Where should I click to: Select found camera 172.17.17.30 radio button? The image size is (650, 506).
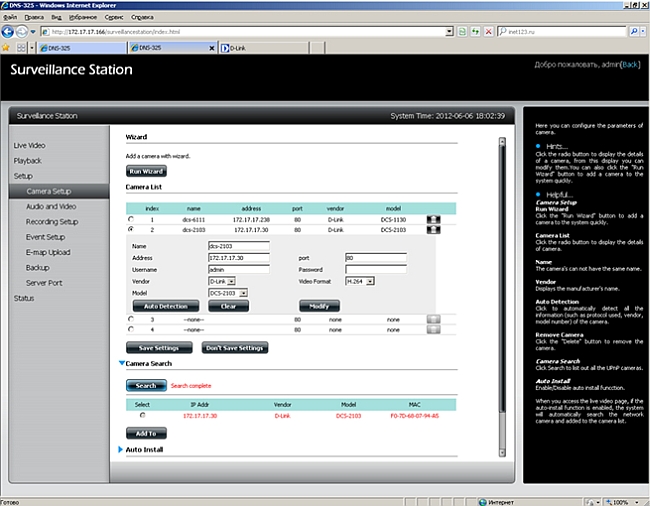142,414
